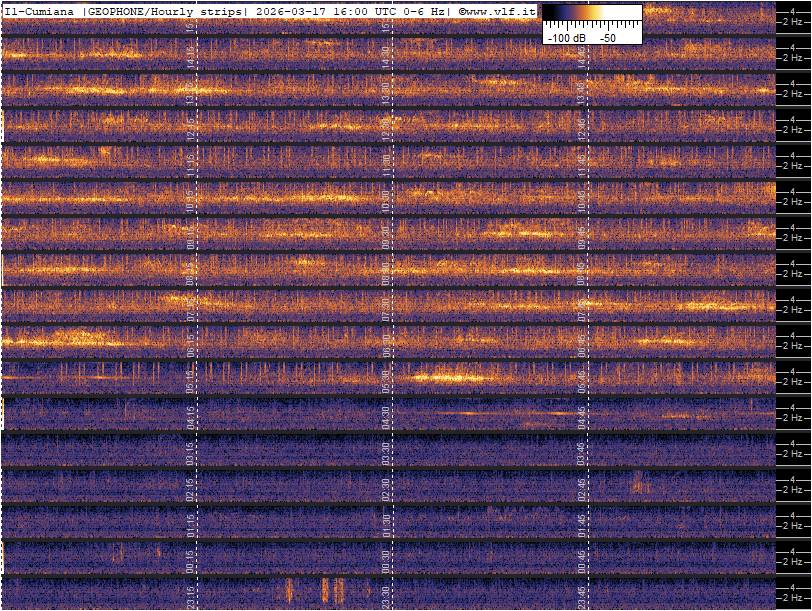This screenshot has height=611, width=812.
Task: Click the -100 dB legend label
Action: coord(566,37)
